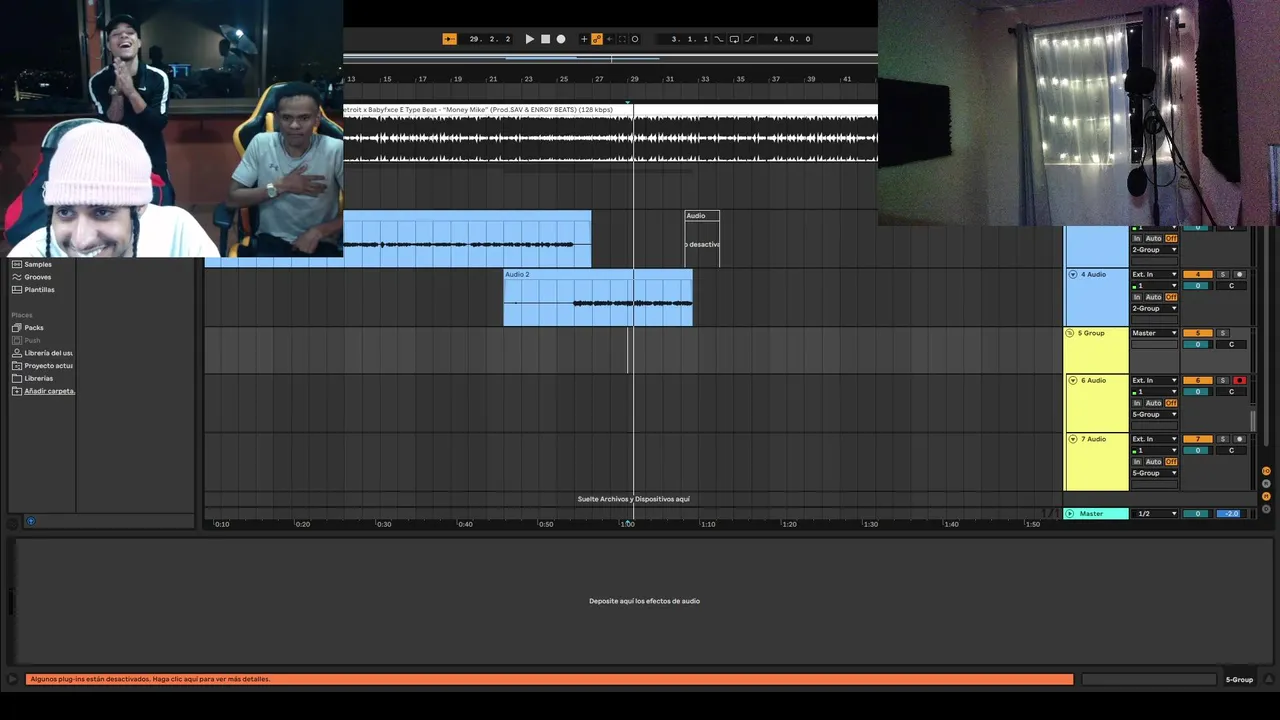The image size is (1280, 720).
Task: Toggle the Follow playback button in transport
Action: (x=449, y=39)
